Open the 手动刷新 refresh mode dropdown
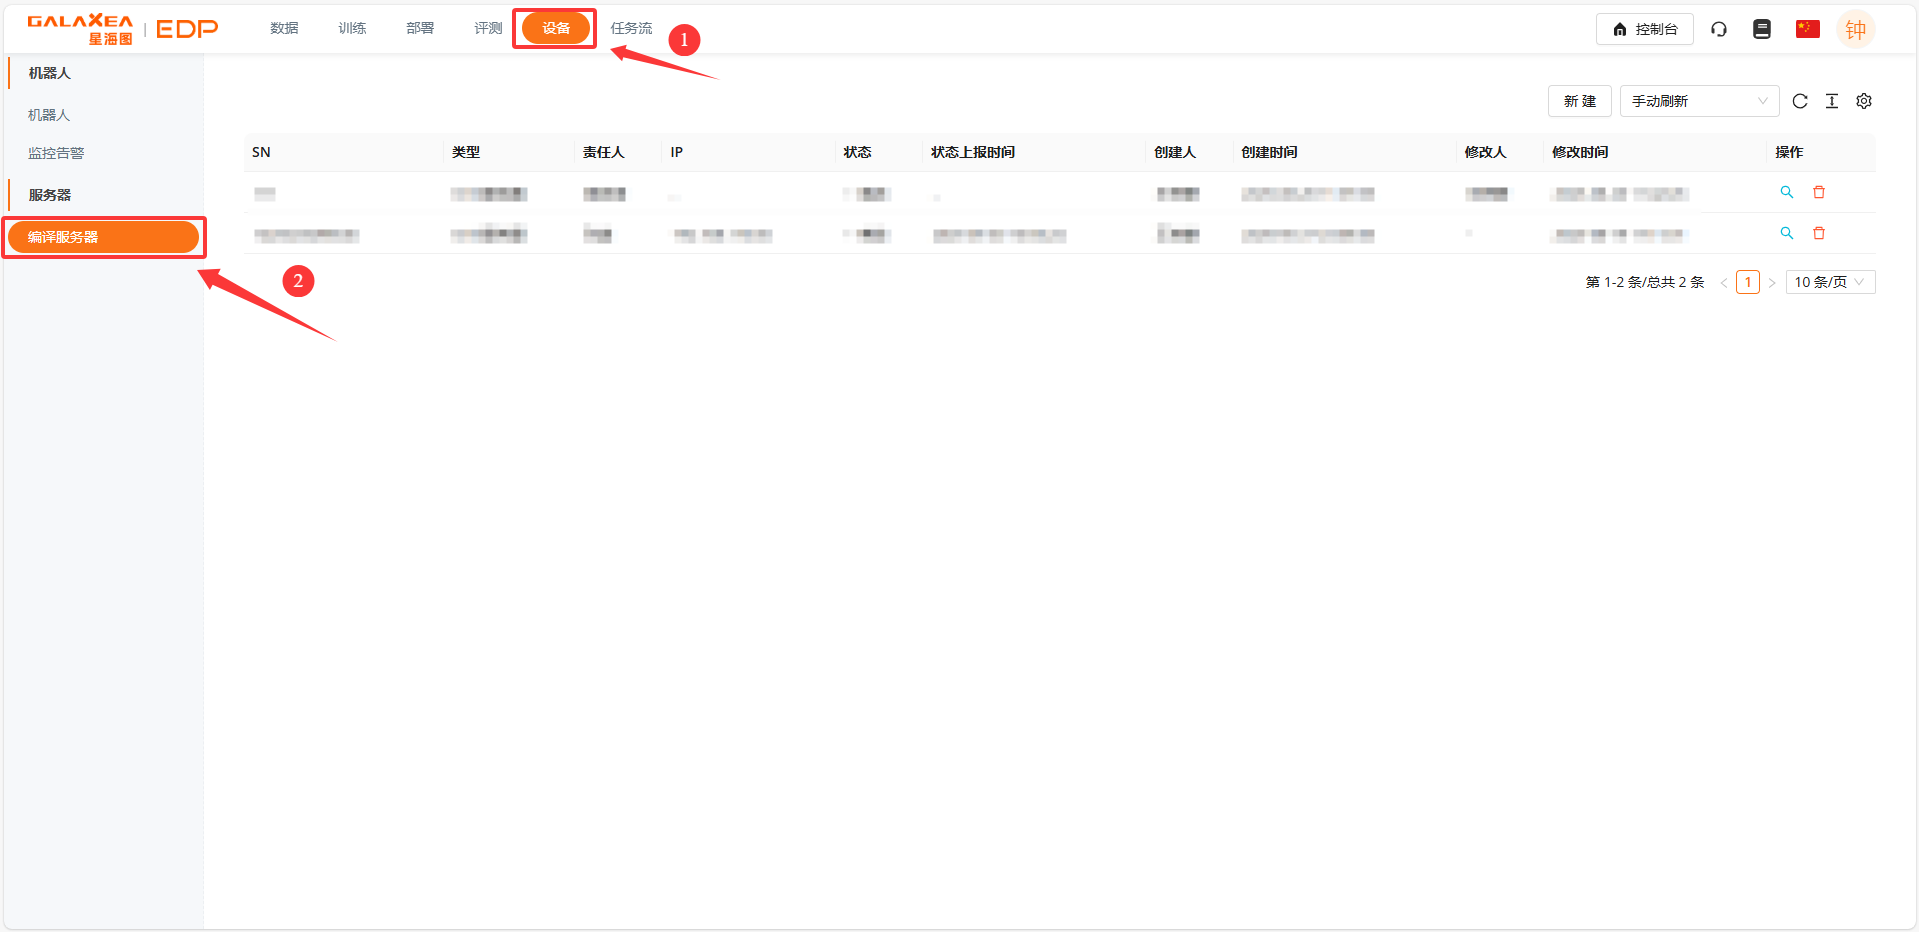Image resolution: width=1919 pixels, height=932 pixels. (x=1698, y=101)
